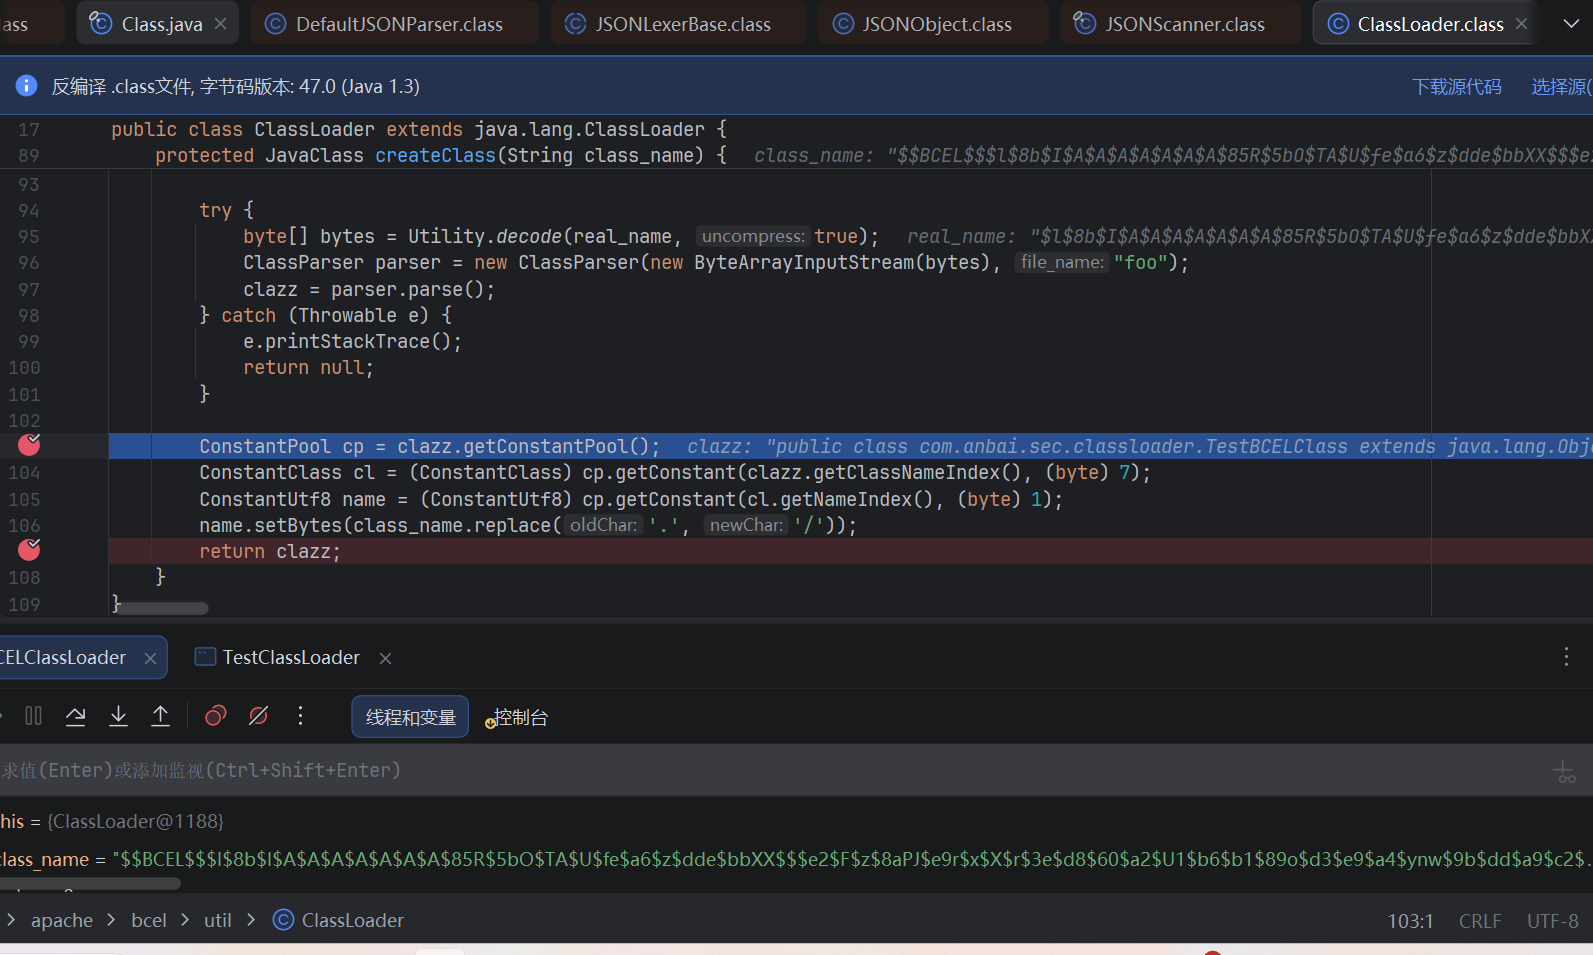Open the JSONLexerBase.class tab
1593x955 pixels.
pyautogui.click(x=677, y=24)
